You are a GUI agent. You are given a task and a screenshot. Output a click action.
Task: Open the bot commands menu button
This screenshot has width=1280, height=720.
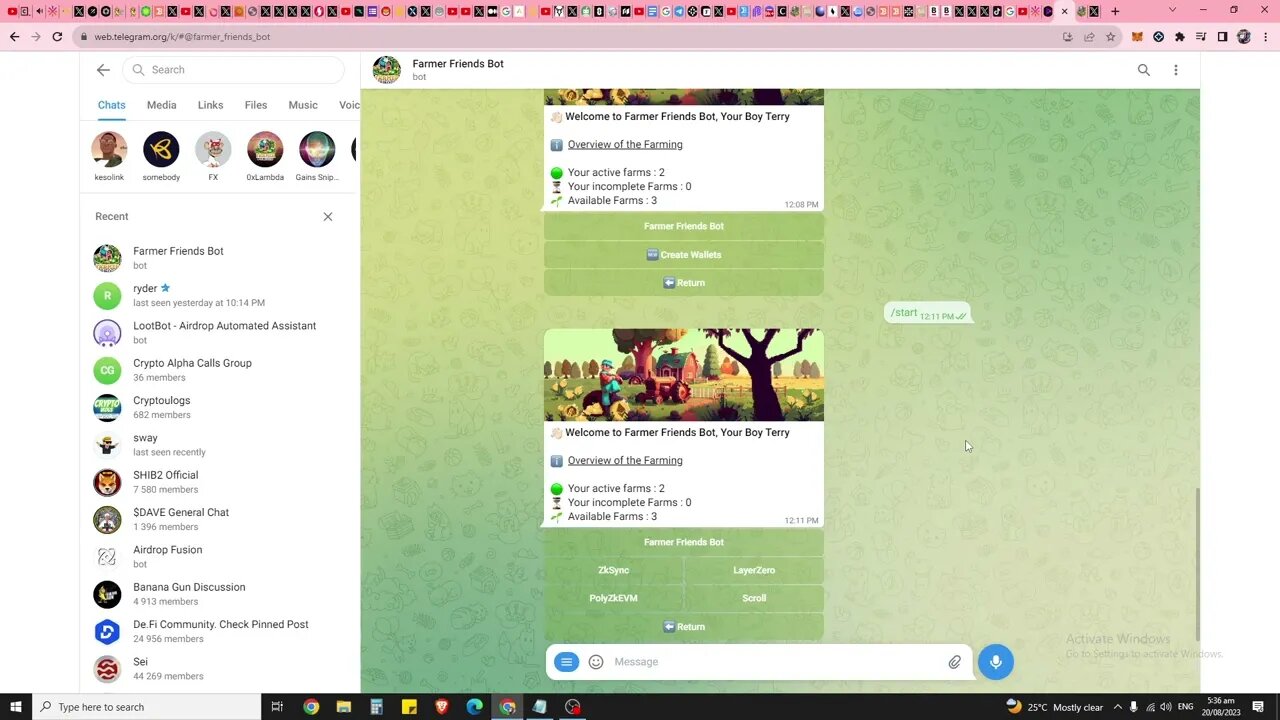click(x=566, y=662)
